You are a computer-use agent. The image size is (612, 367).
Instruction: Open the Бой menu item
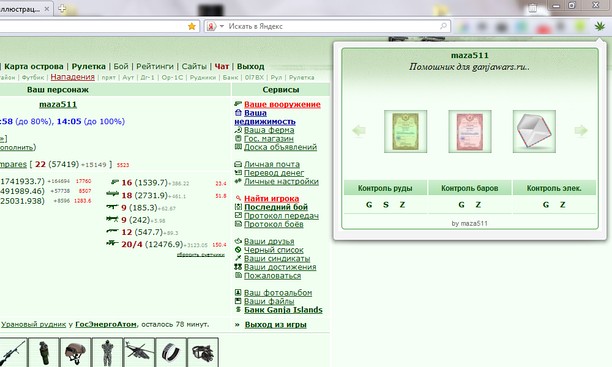pos(121,66)
